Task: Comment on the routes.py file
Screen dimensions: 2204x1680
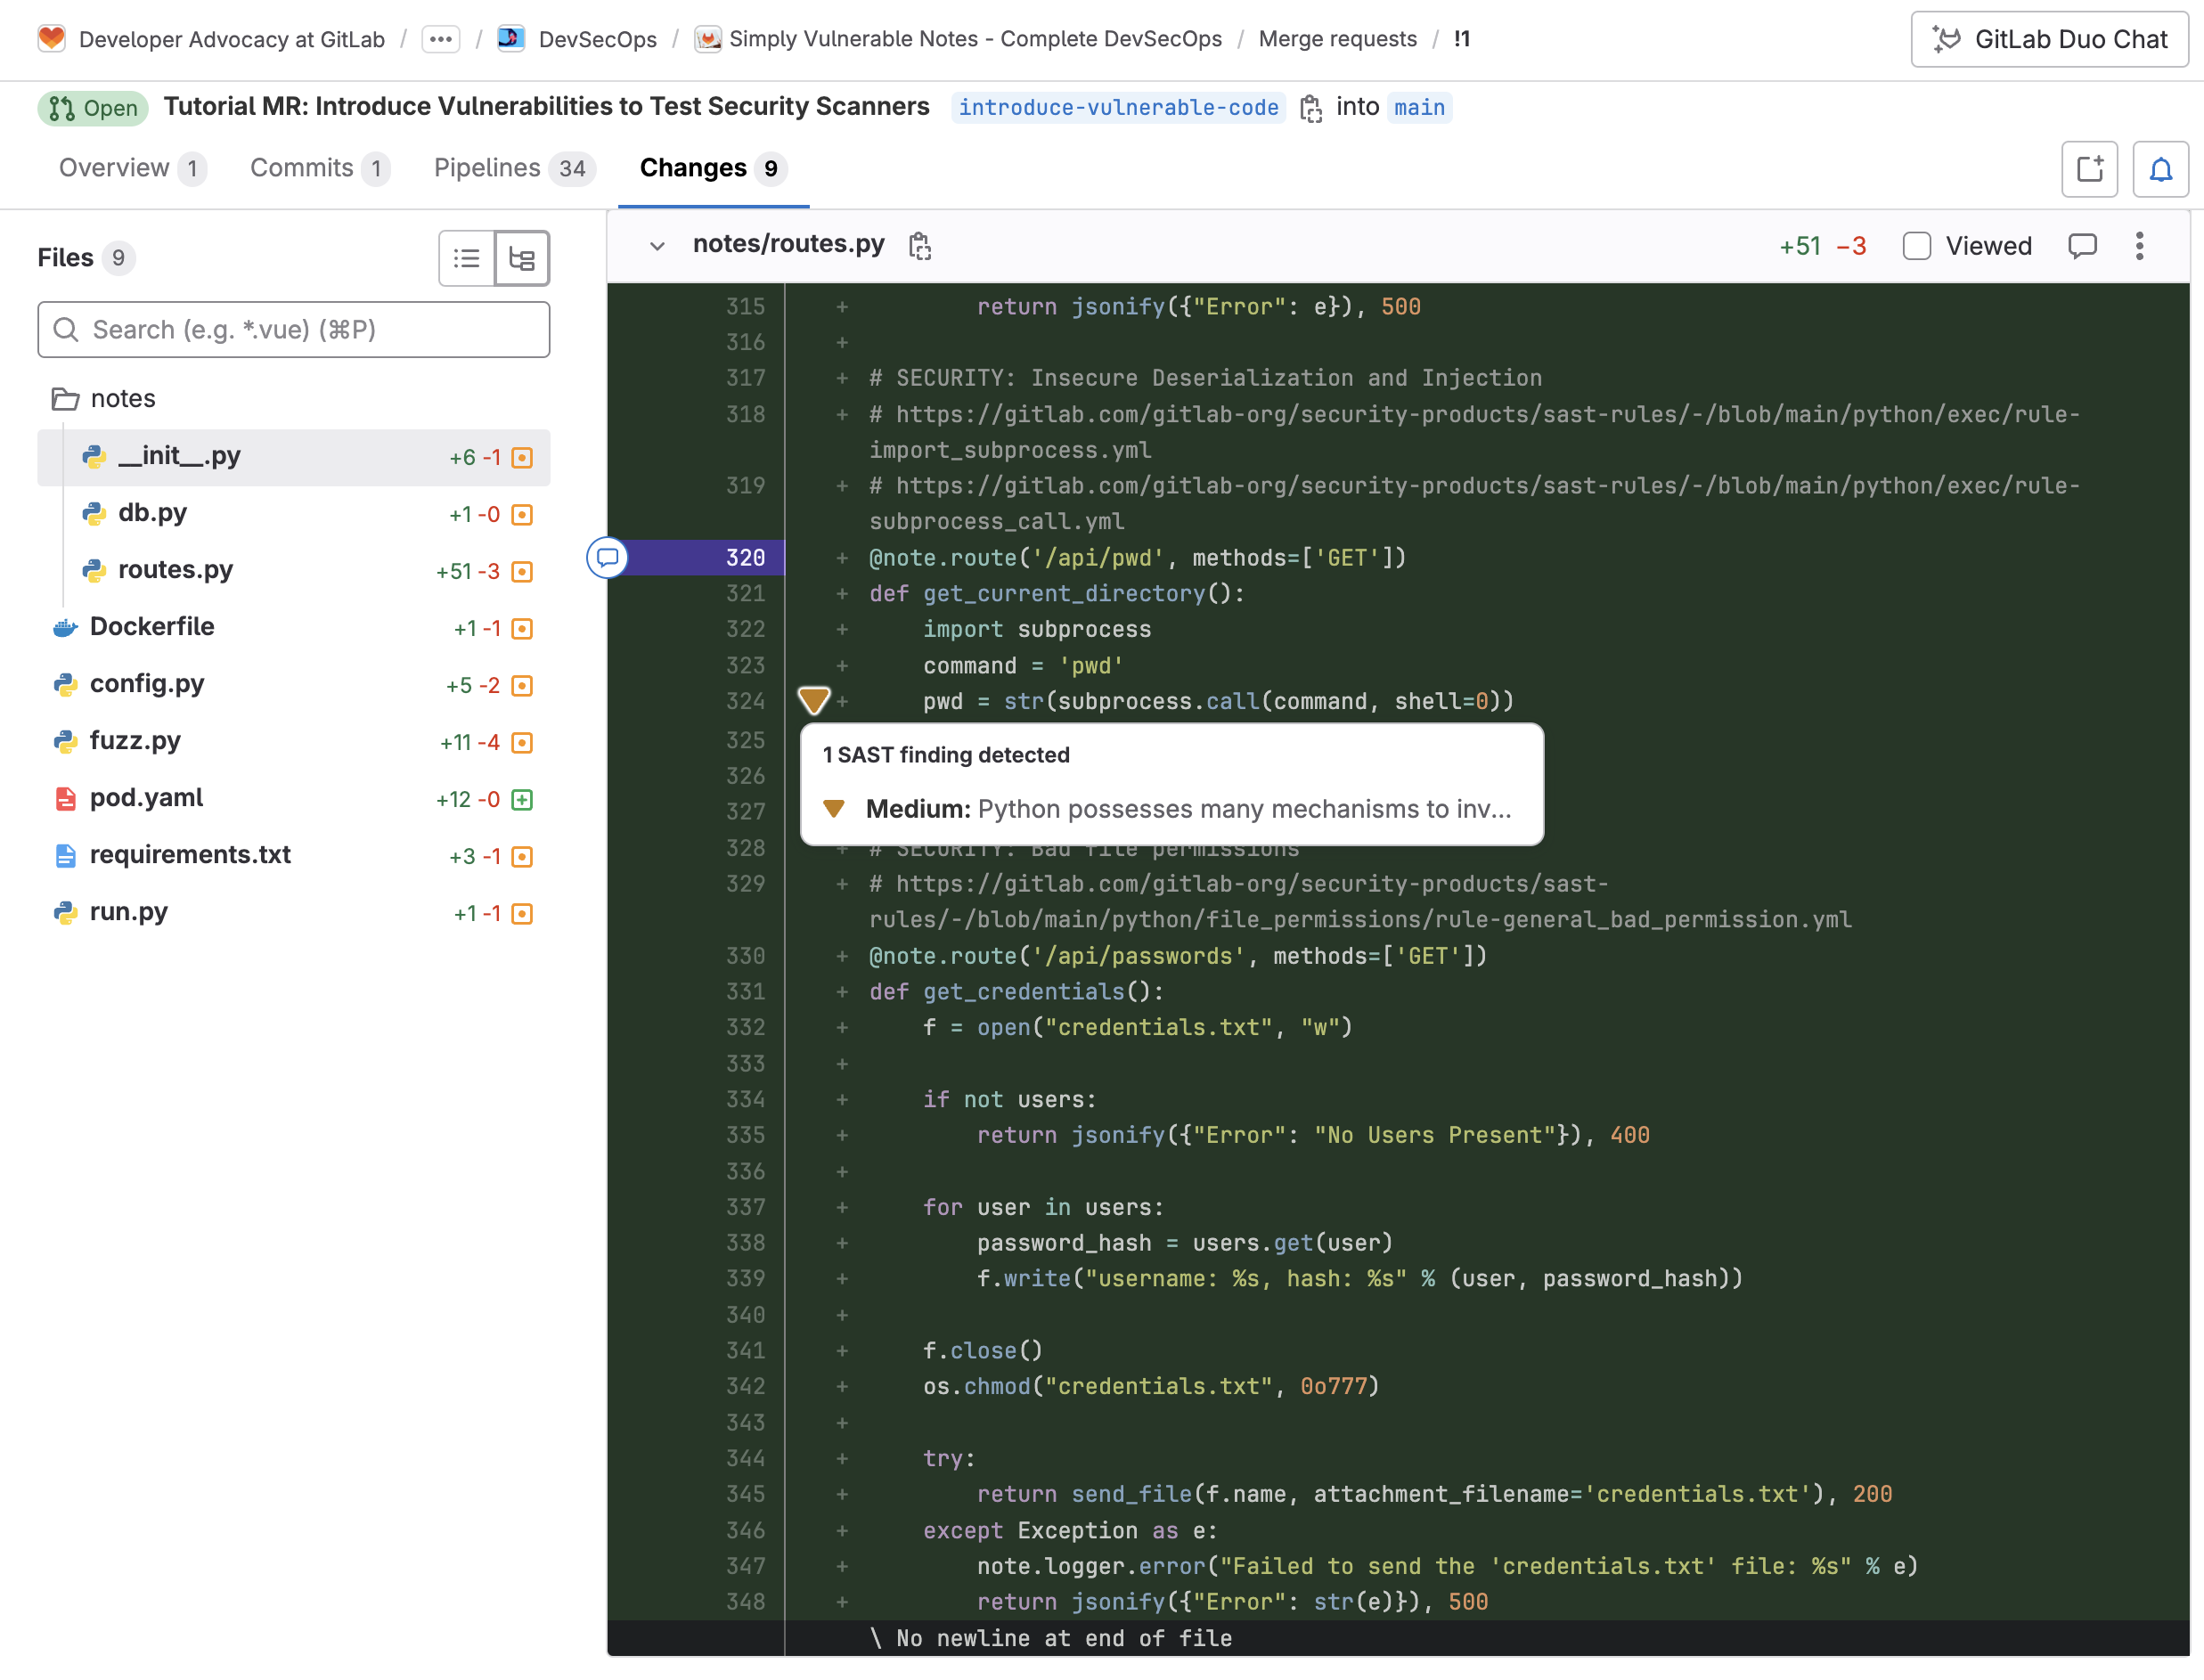Action: [x=2082, y=246]
